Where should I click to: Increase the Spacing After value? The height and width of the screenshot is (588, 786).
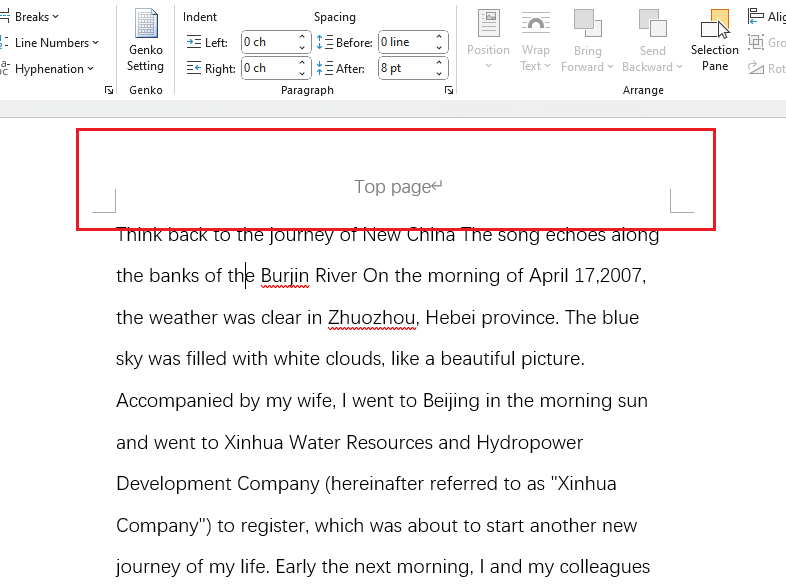point(439,63)
